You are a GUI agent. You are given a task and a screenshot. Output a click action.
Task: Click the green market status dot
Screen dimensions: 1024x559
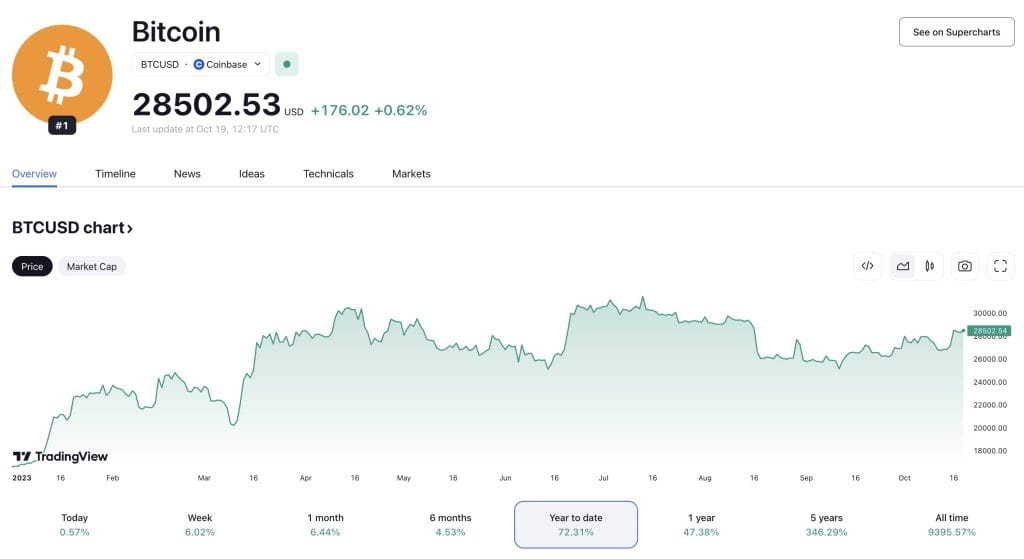click(287, 64)
